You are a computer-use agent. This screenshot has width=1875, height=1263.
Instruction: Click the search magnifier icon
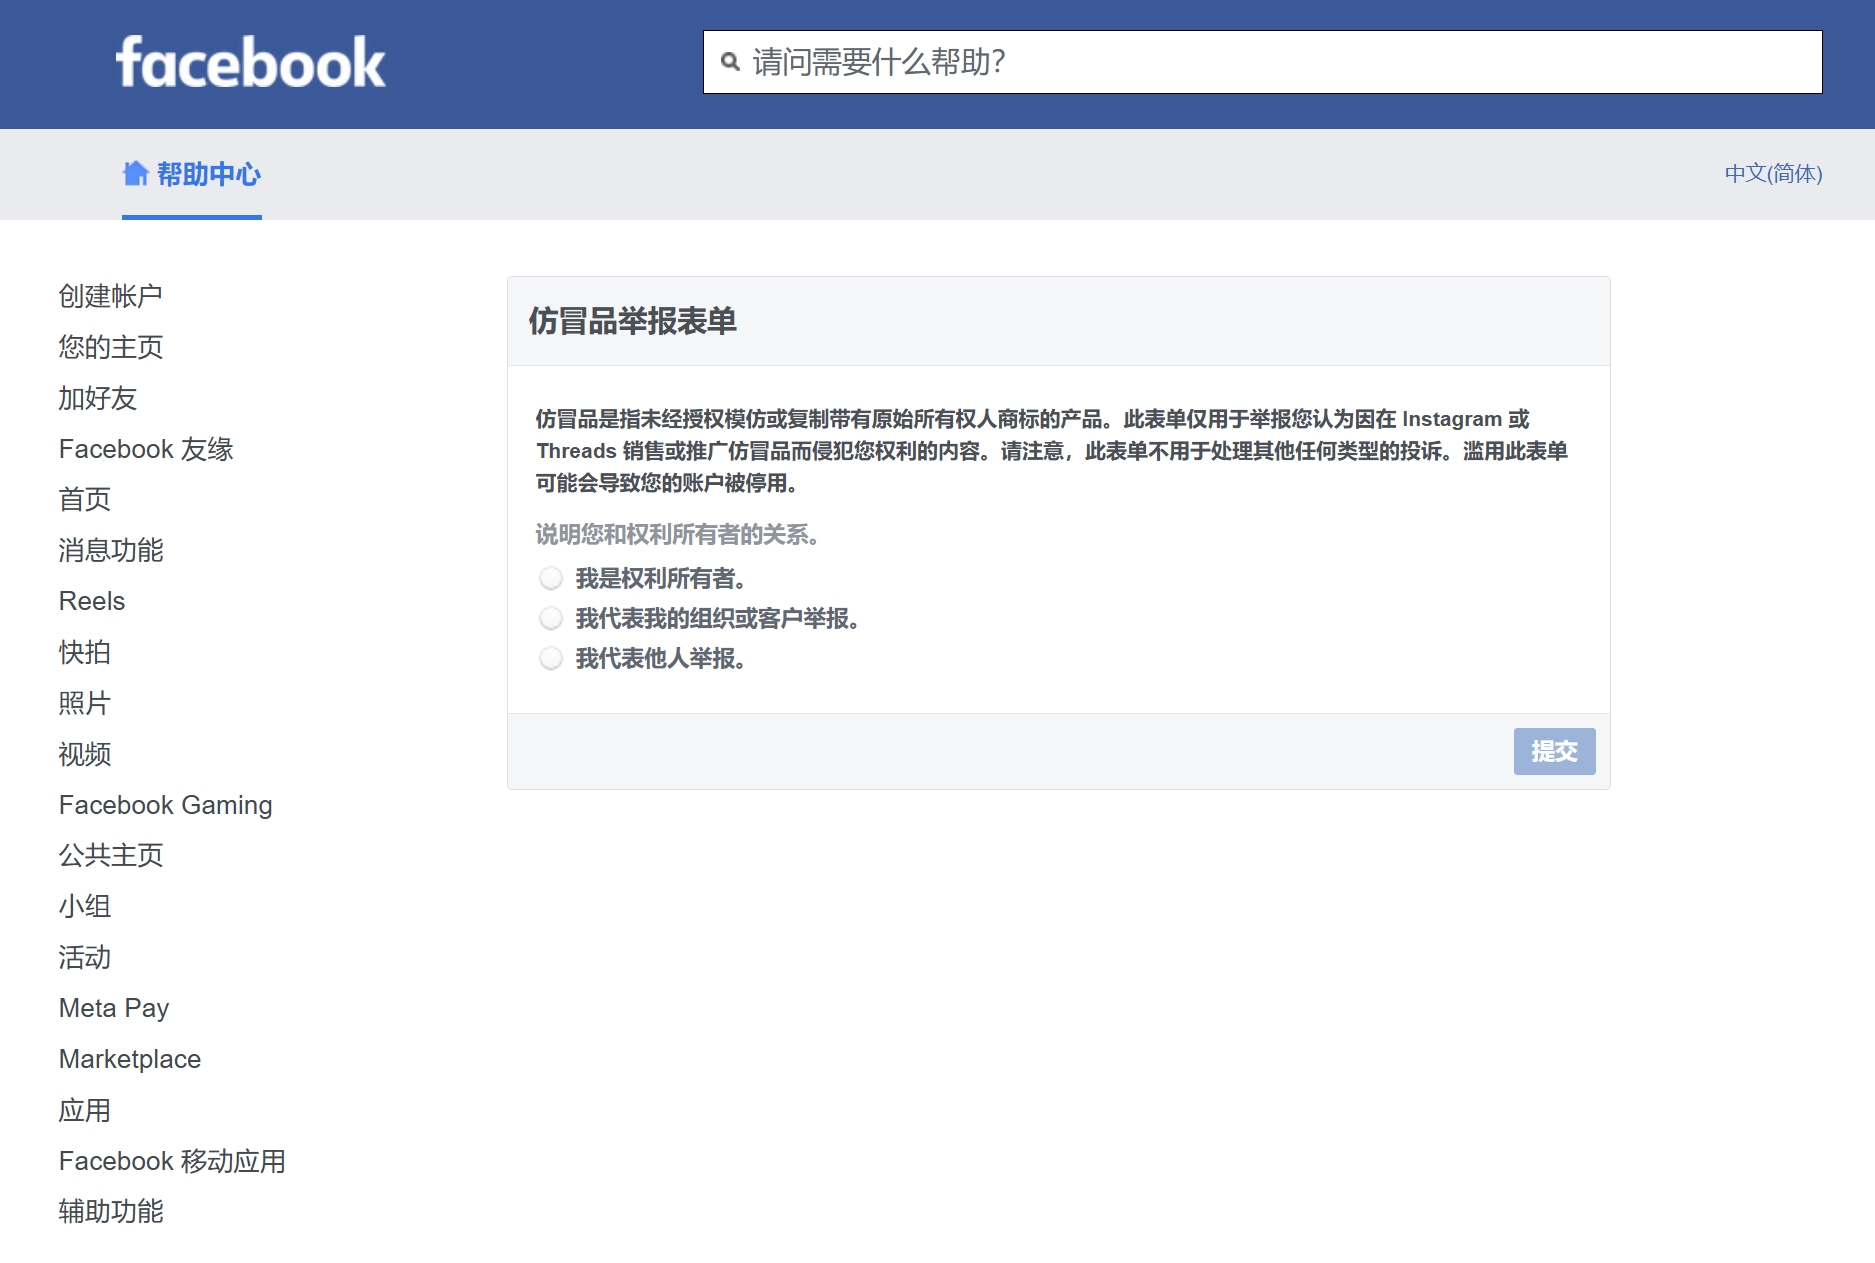click(729, 63)
